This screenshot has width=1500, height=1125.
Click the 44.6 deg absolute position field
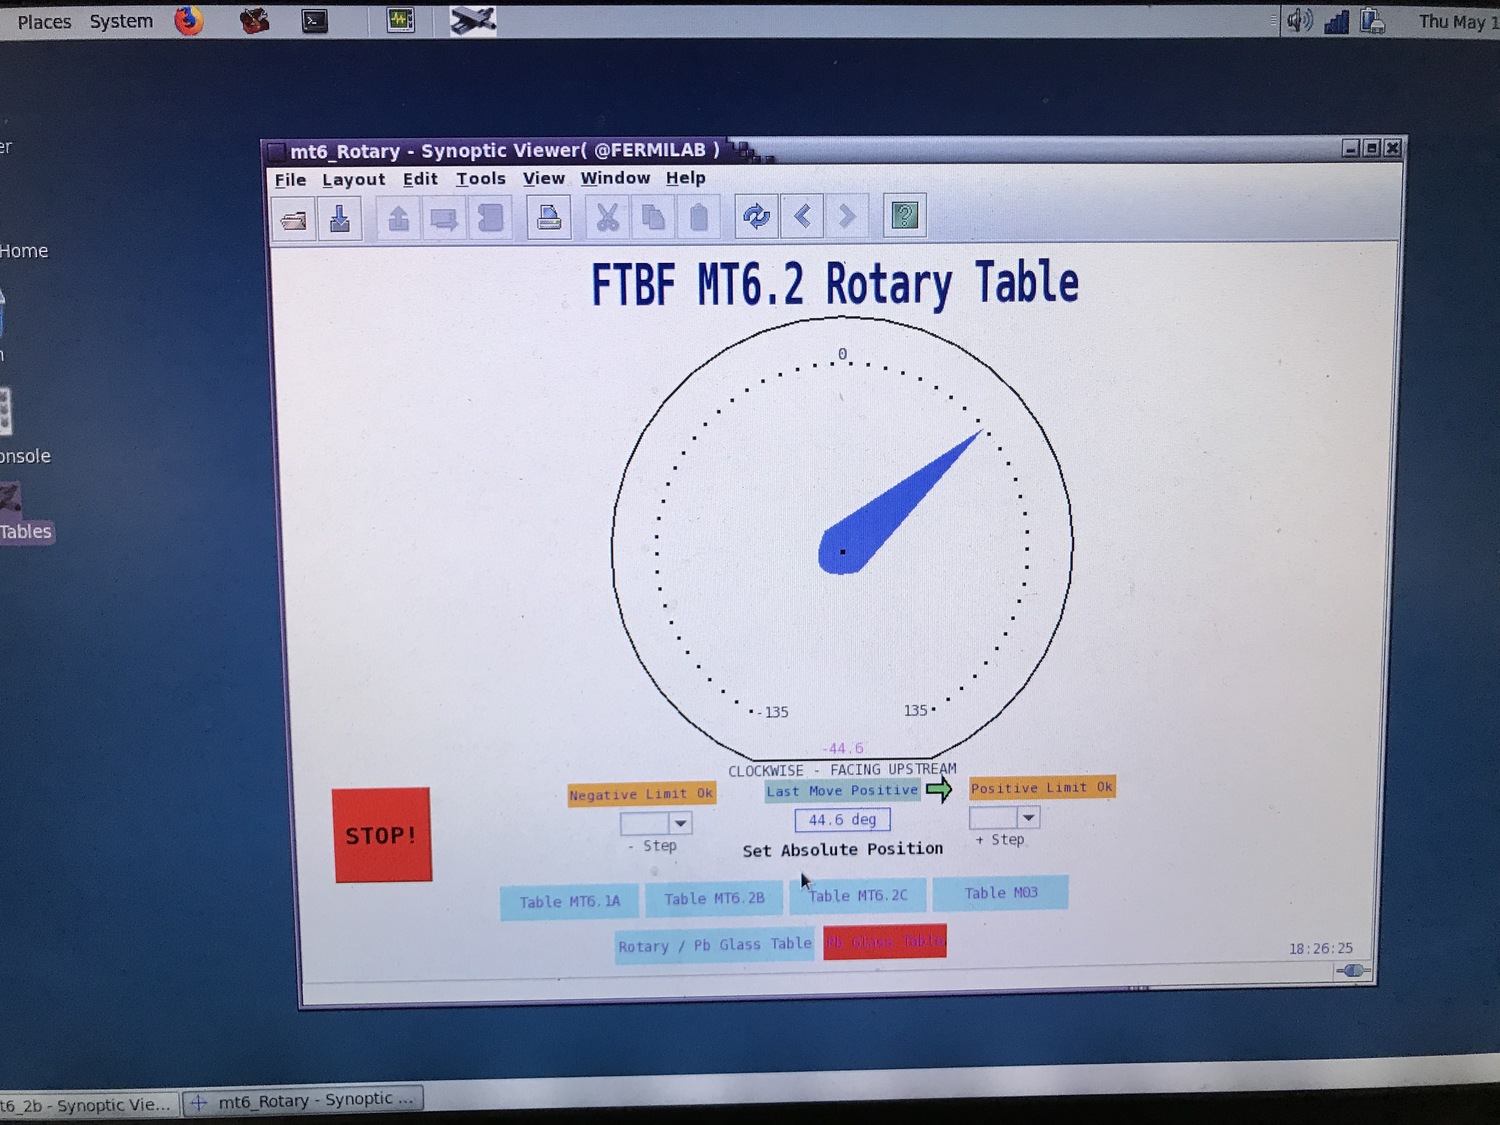point(842,820)
